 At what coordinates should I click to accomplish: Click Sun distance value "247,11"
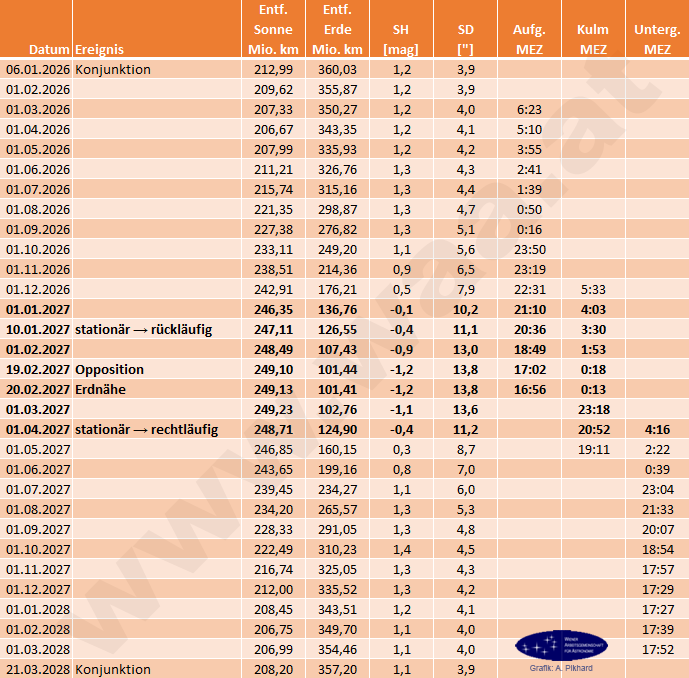tap(273, 330)
